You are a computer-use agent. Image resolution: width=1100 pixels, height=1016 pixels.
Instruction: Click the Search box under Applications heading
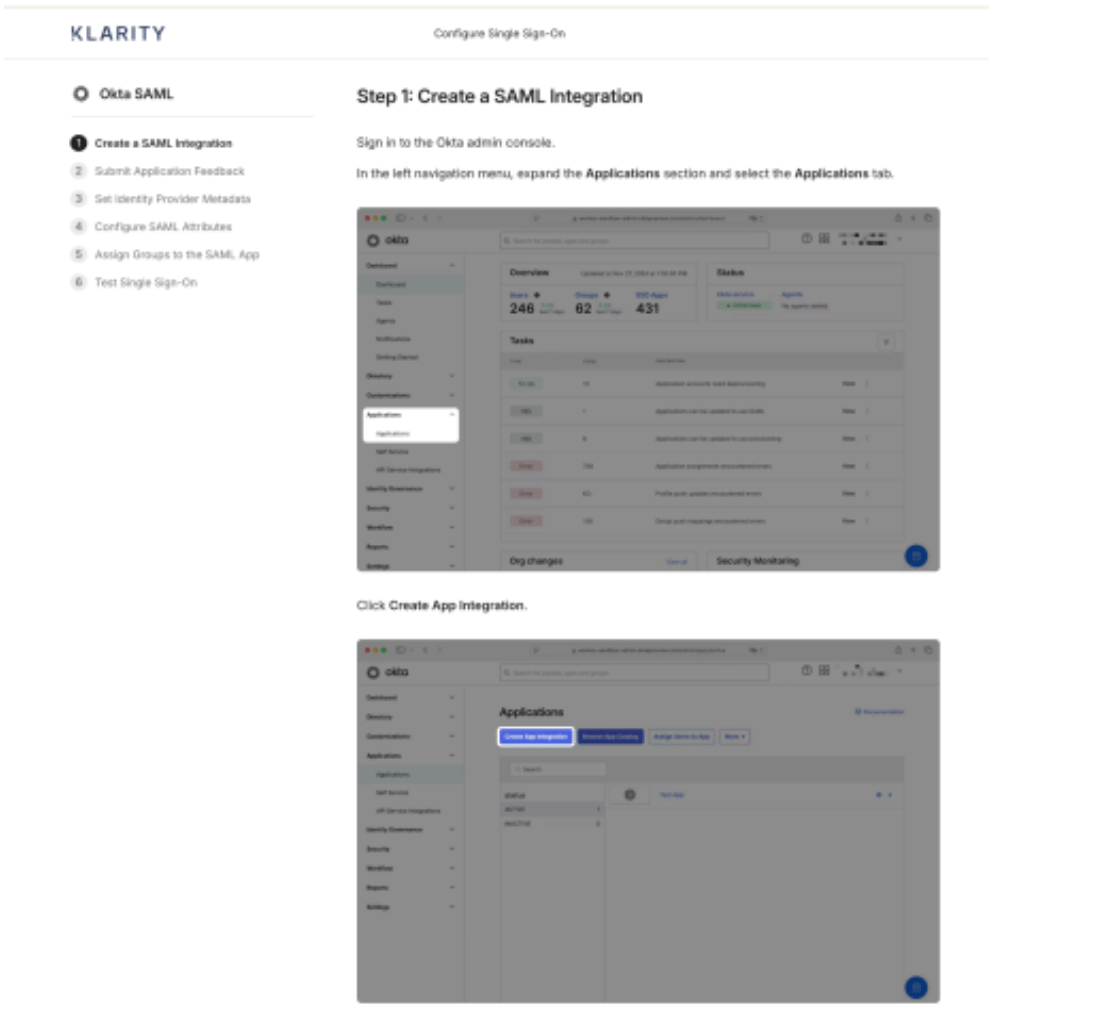(x=558, y=770)
